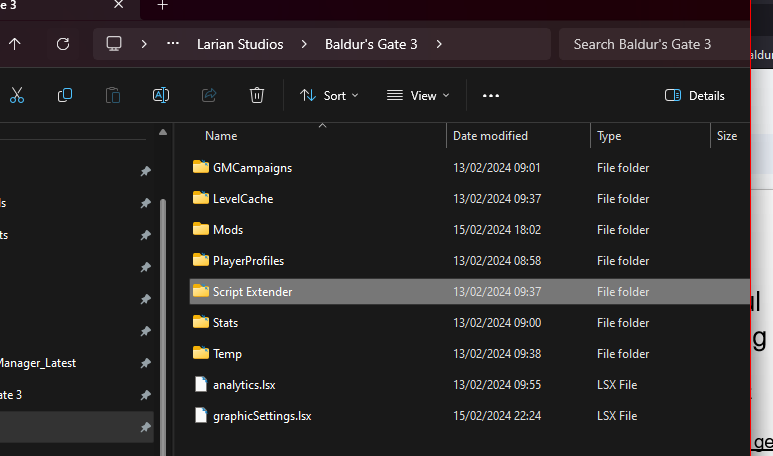Expand chevron after Baldur's Gate 3 breadcrumb
This screenshot has height=456, width=773.
(x=439, y=44)
